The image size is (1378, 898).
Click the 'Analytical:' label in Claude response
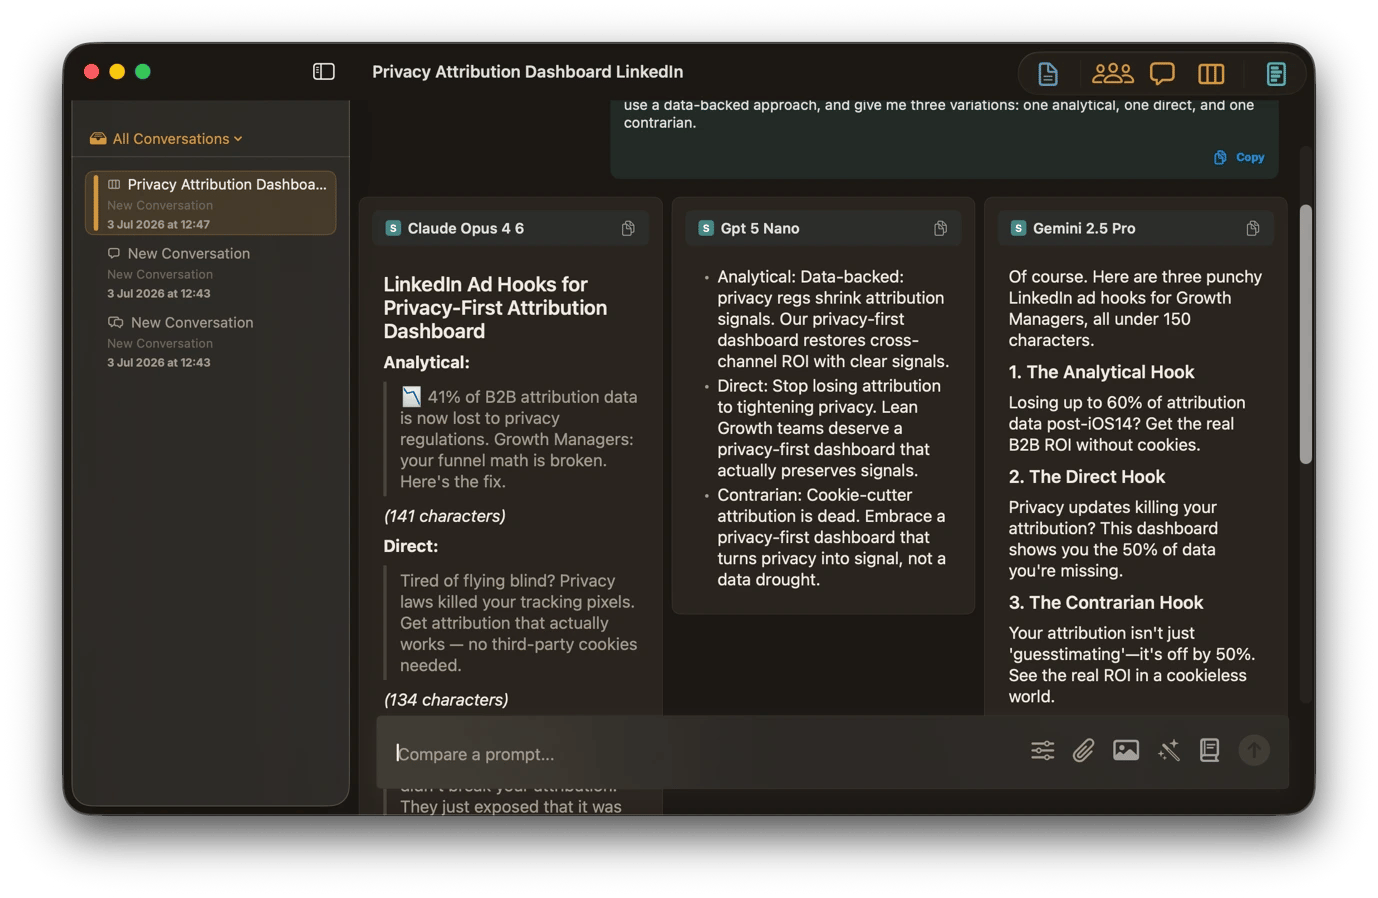[x=426, y=363]
